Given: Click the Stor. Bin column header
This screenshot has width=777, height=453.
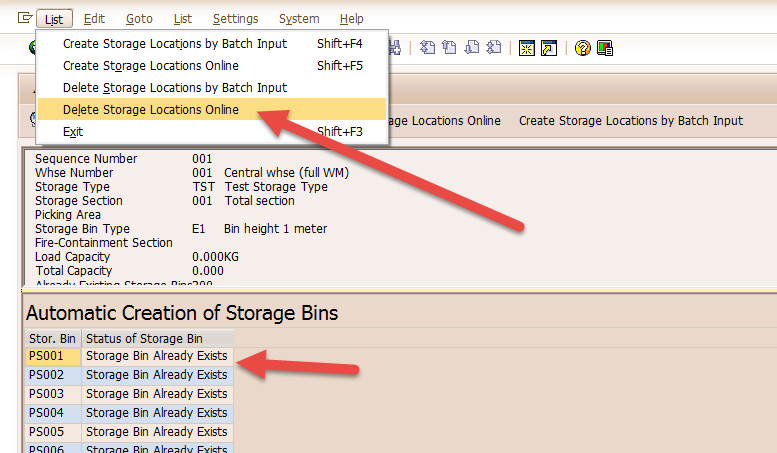Looking at the screenshot, I should [52, 338].
